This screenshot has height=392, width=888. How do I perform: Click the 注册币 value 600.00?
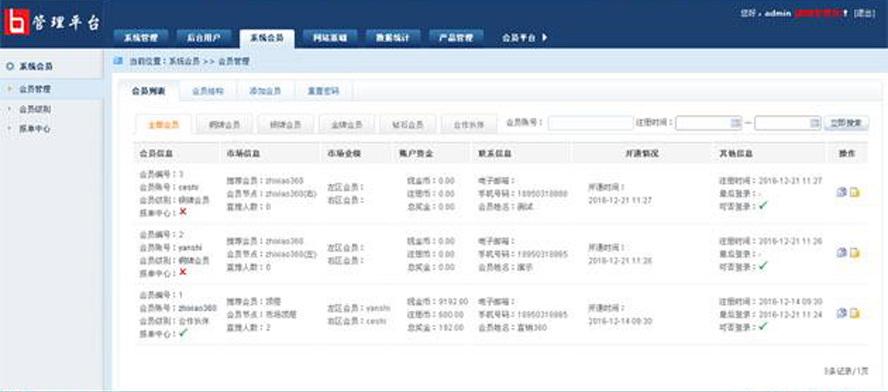(x=451, y=314)
